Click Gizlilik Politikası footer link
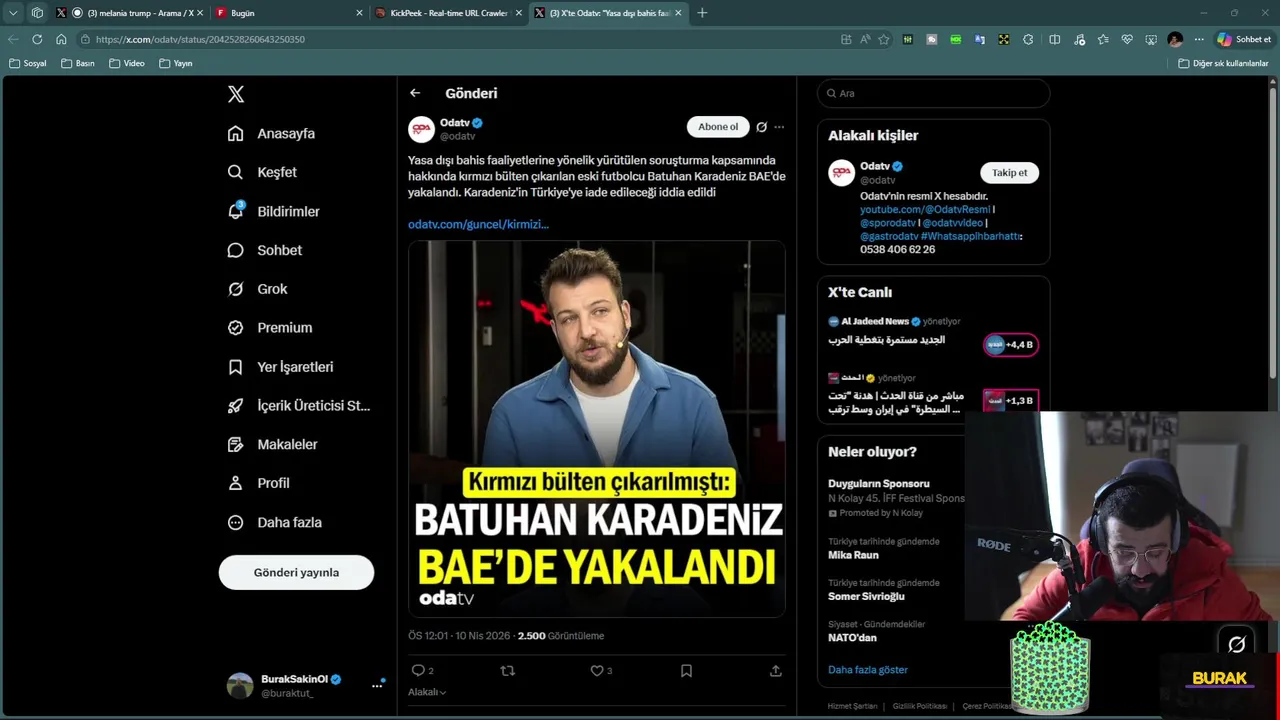Image resolution: width=1280 pixels, height=720 pixels. click(919, 706)
